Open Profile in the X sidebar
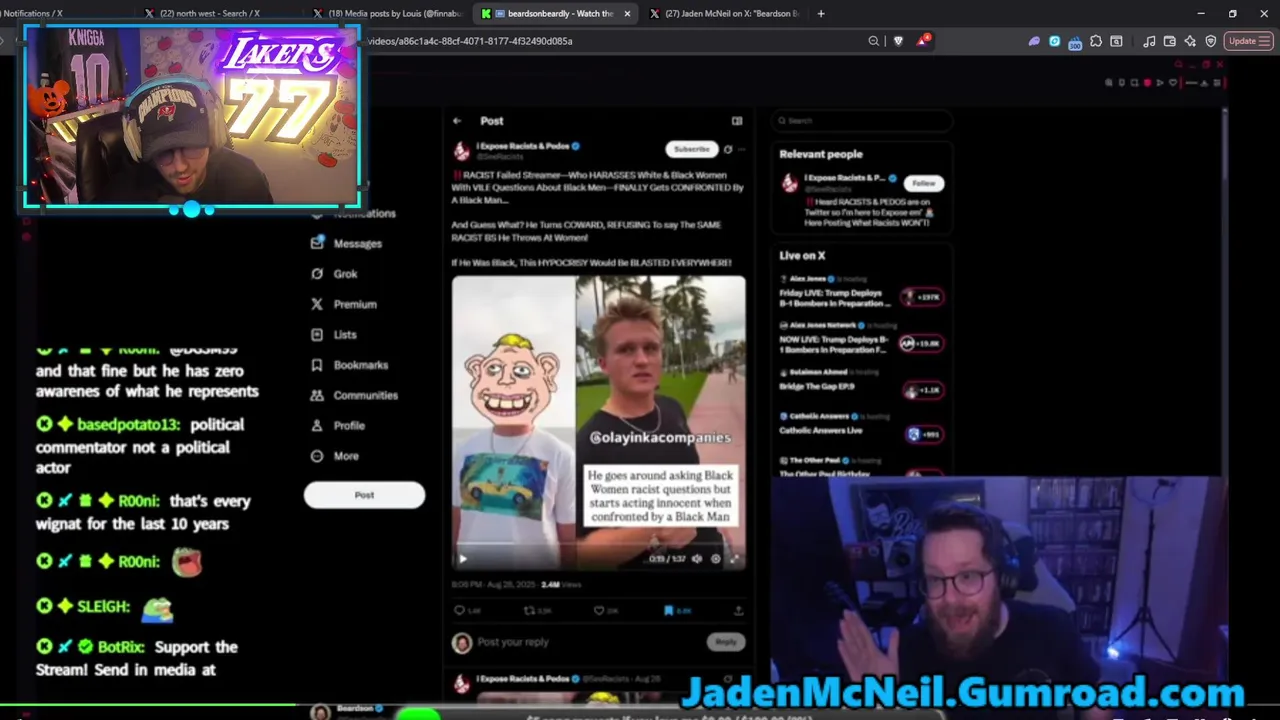The image size is (1280, 720). [x=337, y=425]
